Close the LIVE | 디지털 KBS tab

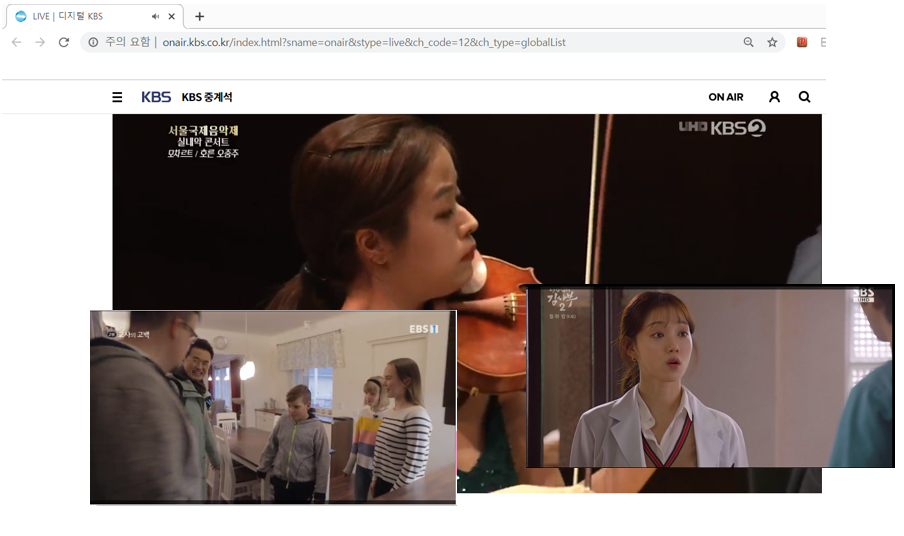click(171, 16)
